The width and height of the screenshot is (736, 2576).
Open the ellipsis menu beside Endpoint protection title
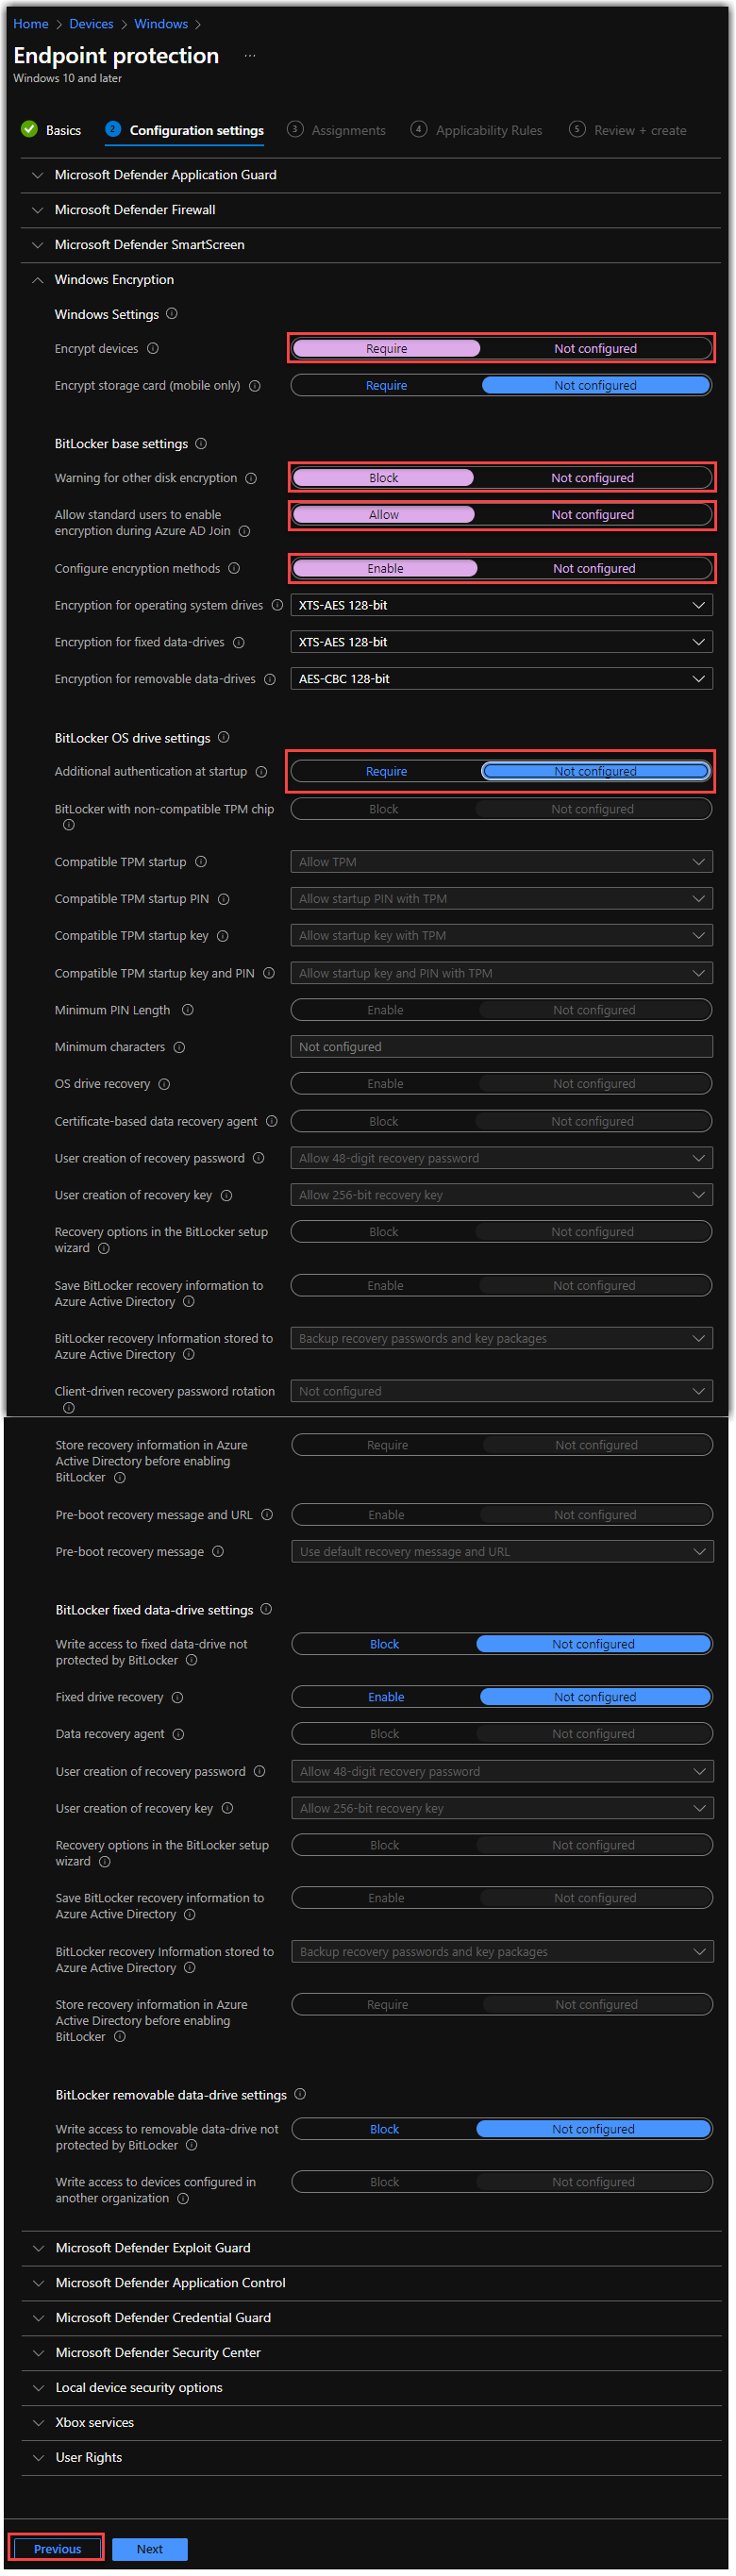(x=250, y=56)
